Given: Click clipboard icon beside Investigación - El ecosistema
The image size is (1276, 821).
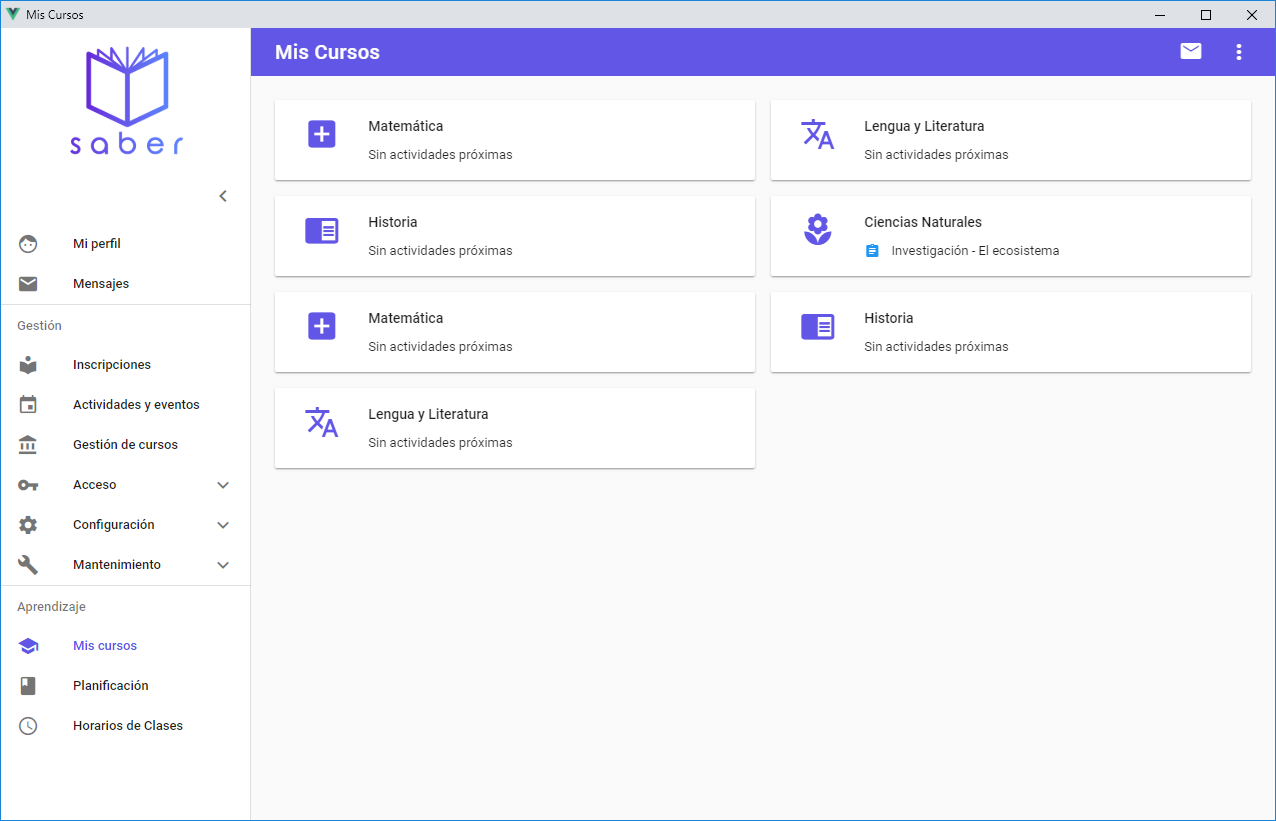Looking at the screenshot, I should pos(872,251).
